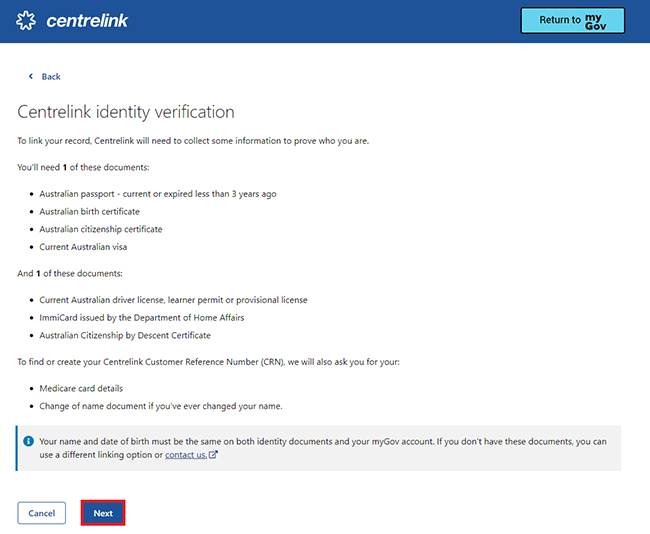Go back using the Back link text
Image resolution: width=650 pixels, height=534 pixels.
click(x=51, y=77)
